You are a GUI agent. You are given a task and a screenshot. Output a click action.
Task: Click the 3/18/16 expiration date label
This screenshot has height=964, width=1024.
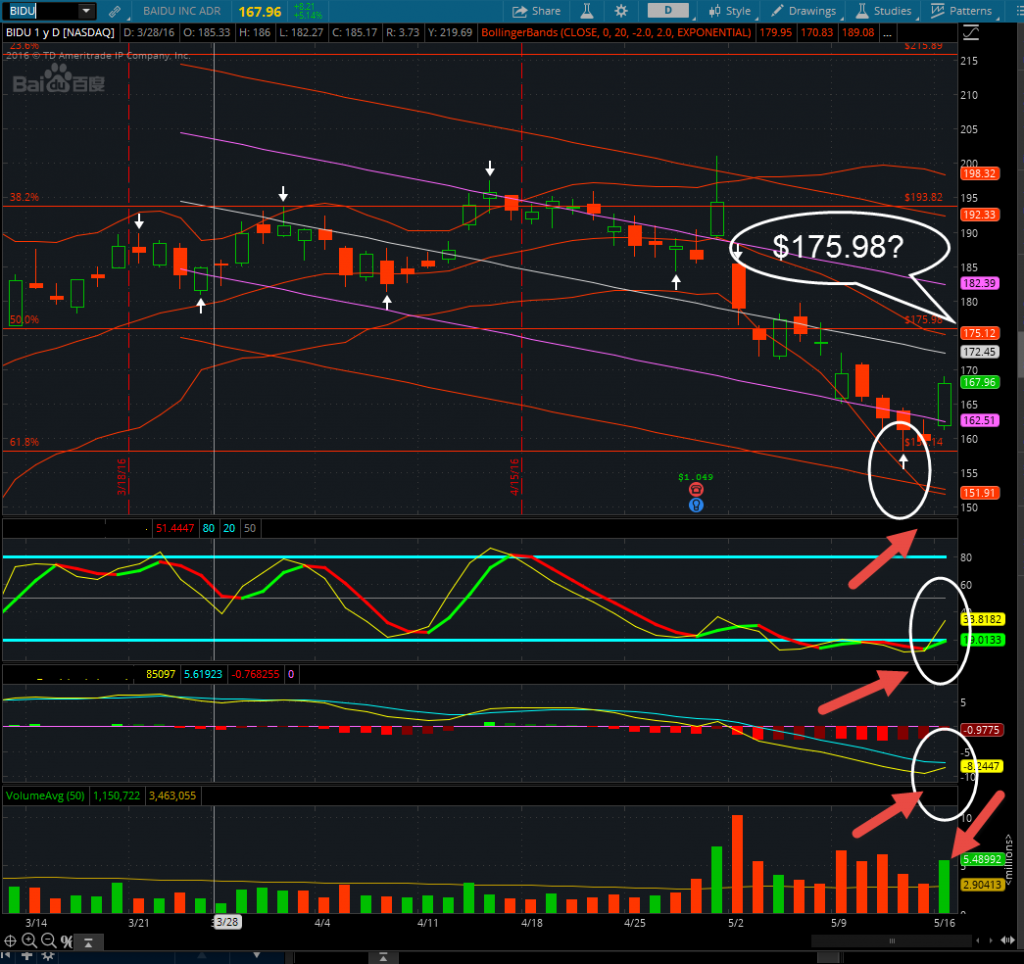tap(121, 476)
